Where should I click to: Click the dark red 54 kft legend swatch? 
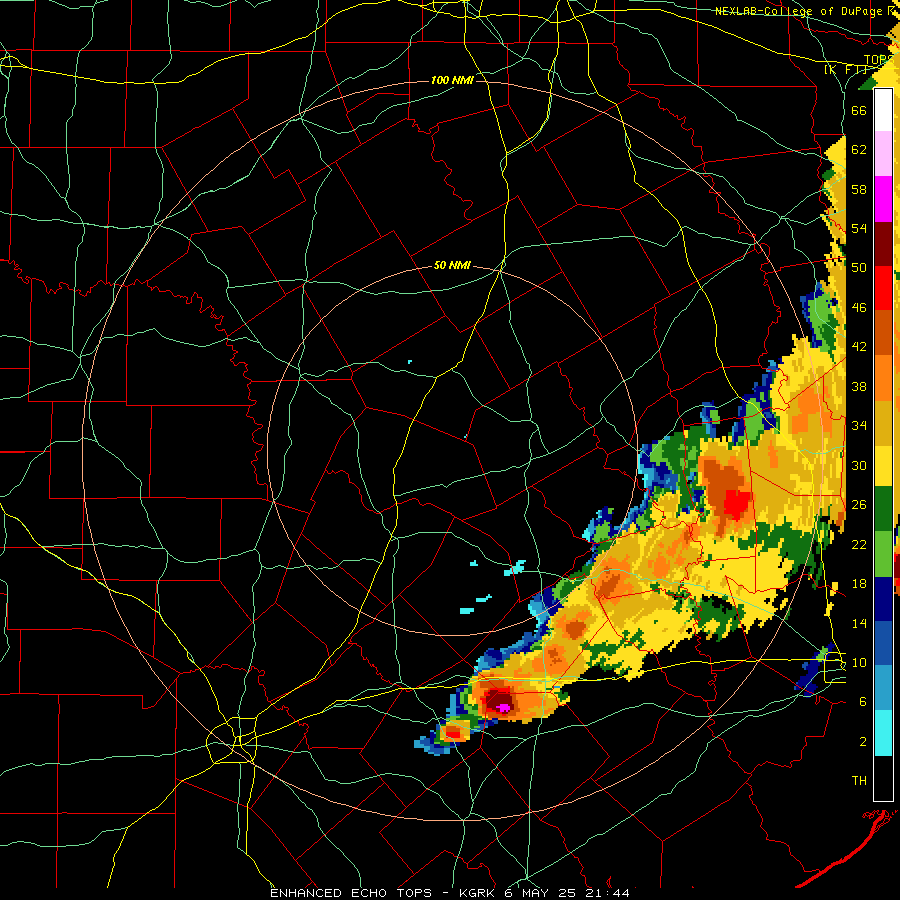pyautogui.click(x=883, y=244)
